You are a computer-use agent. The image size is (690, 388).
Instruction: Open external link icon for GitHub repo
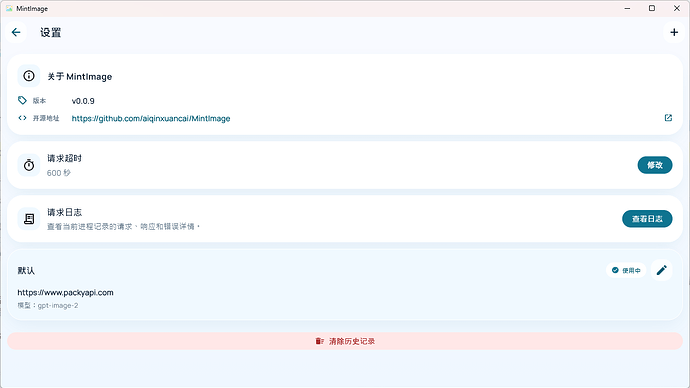tap(668, 118)
